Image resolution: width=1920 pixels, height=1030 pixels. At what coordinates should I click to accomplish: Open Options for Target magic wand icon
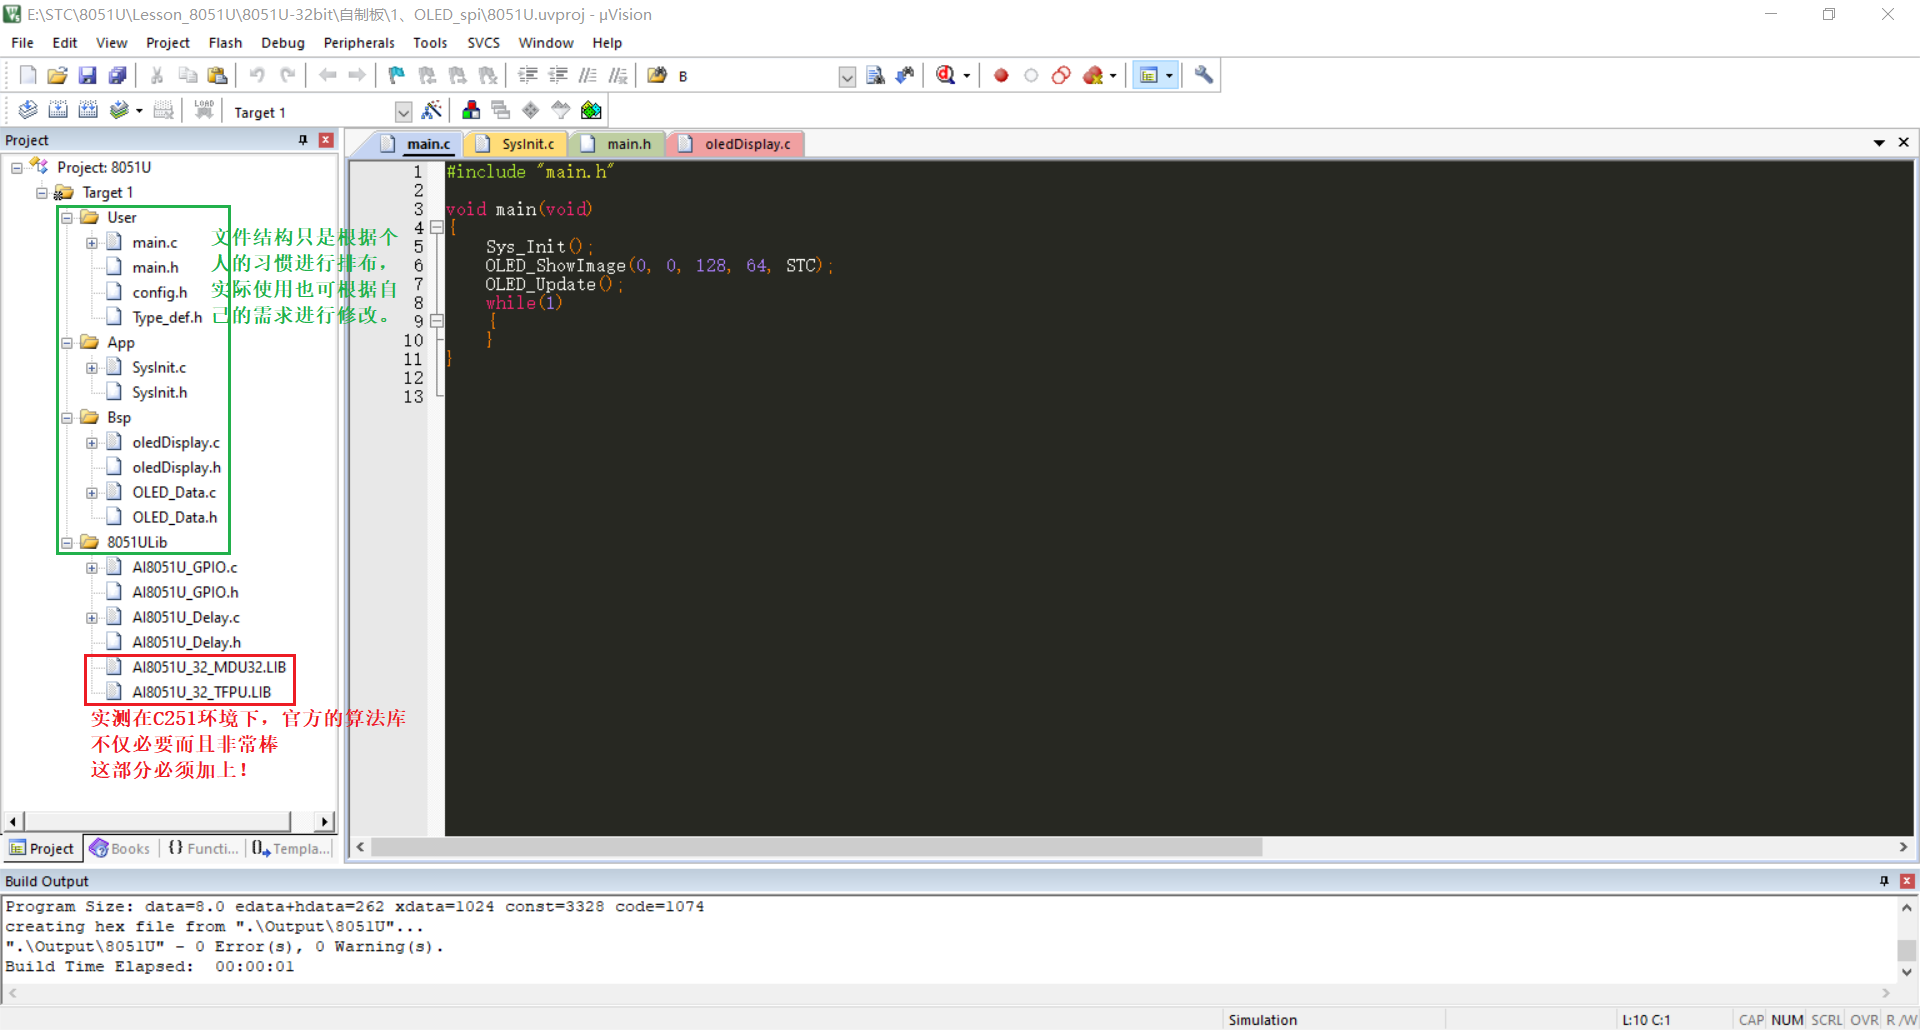[432, 110]
